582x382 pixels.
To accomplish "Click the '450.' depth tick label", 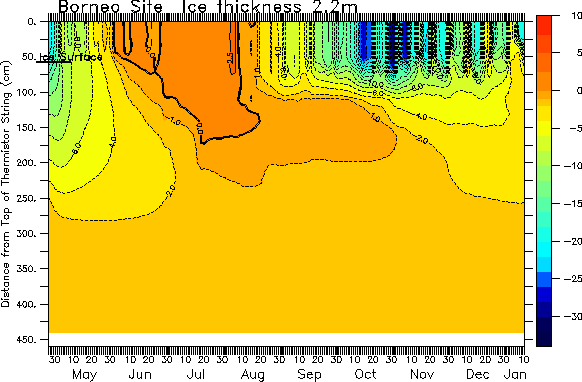I will click(27, 339).
